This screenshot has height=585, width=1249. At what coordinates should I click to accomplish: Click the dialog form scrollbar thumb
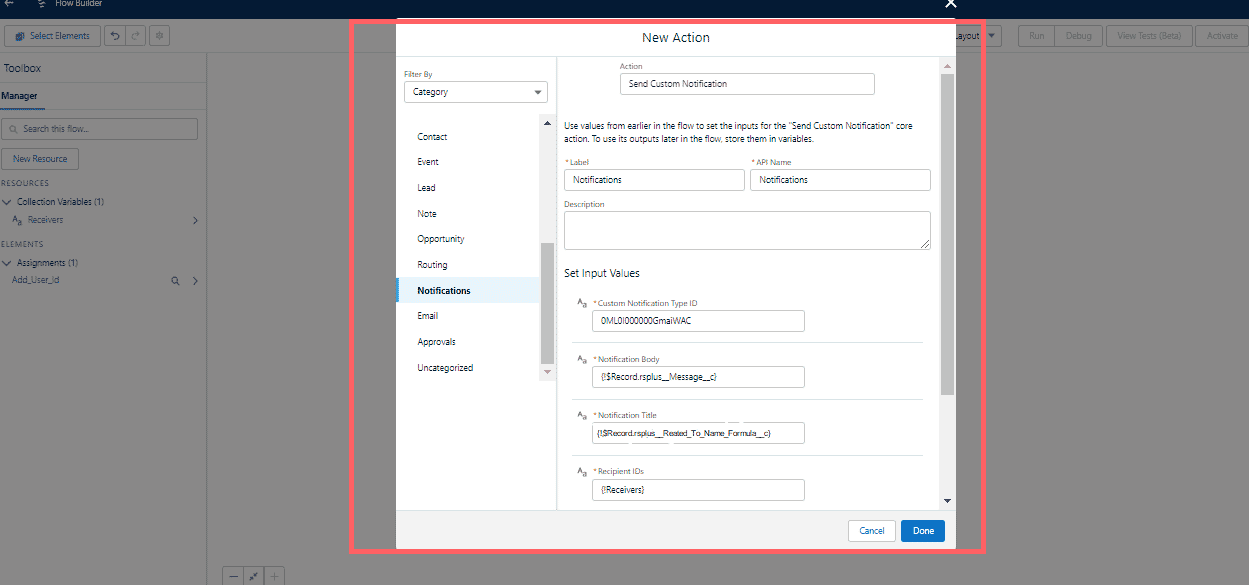pyautogui.click(x=947, y=234)
